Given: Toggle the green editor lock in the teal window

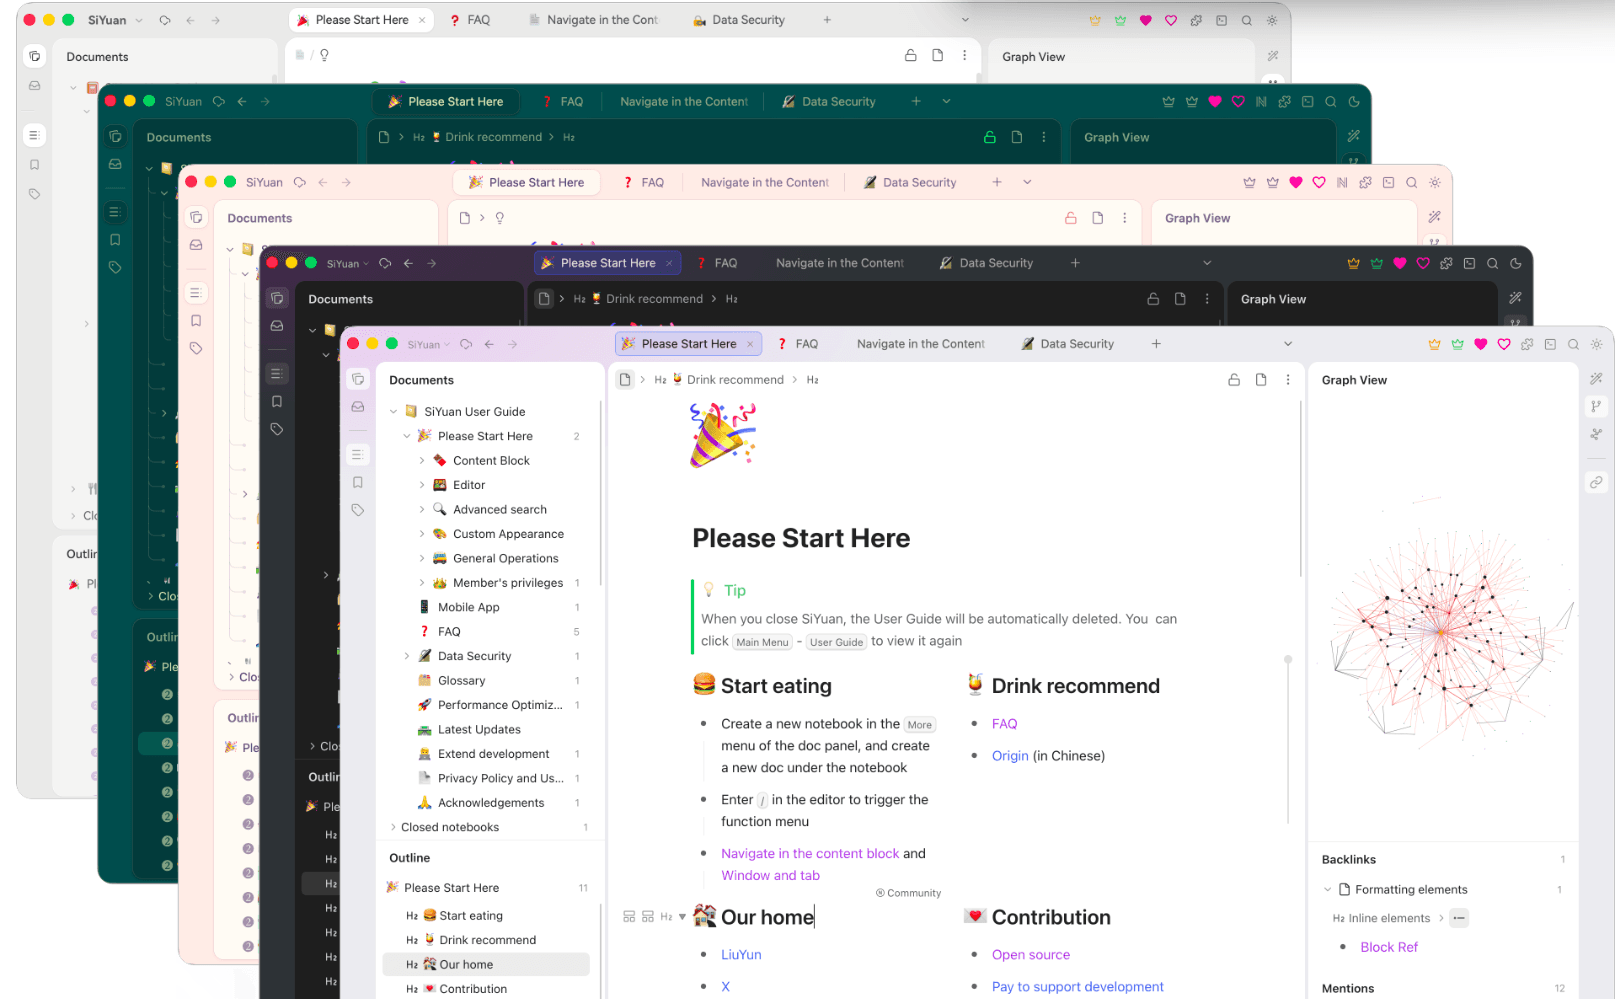Looking at the screenshot, I should tap(990, 137).
